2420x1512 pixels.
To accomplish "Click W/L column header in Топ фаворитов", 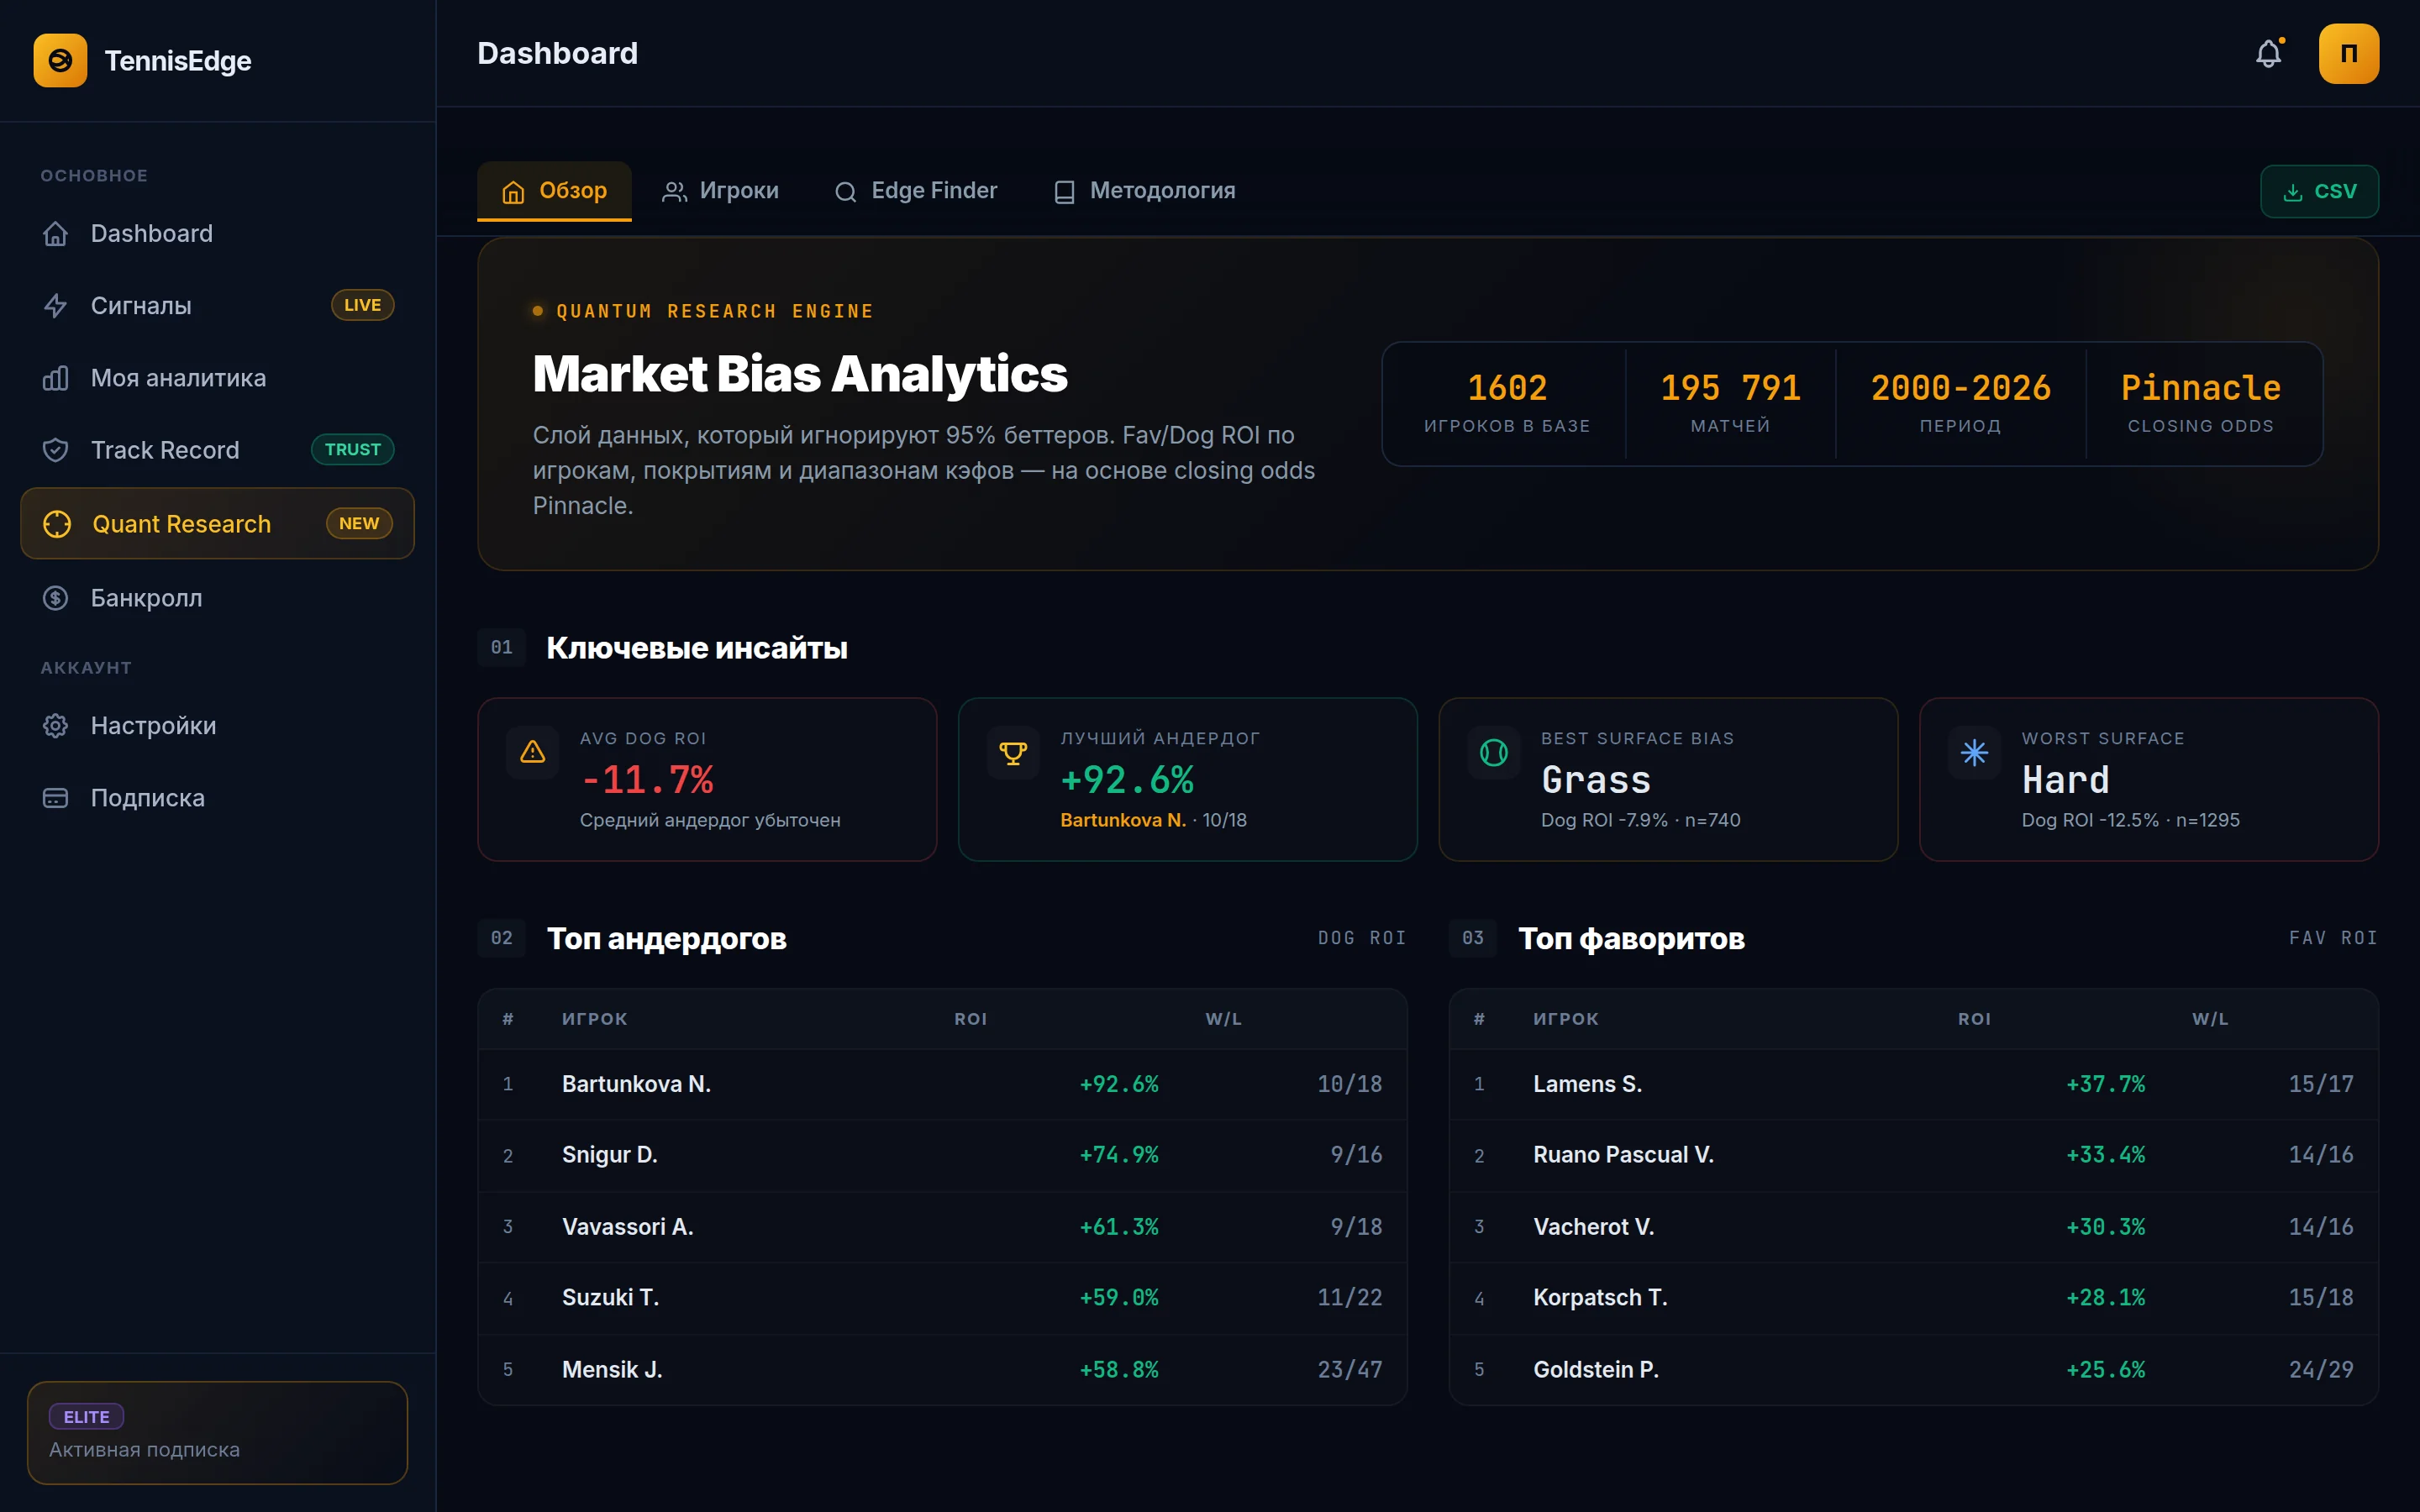I will (x=2210, y=1019).
